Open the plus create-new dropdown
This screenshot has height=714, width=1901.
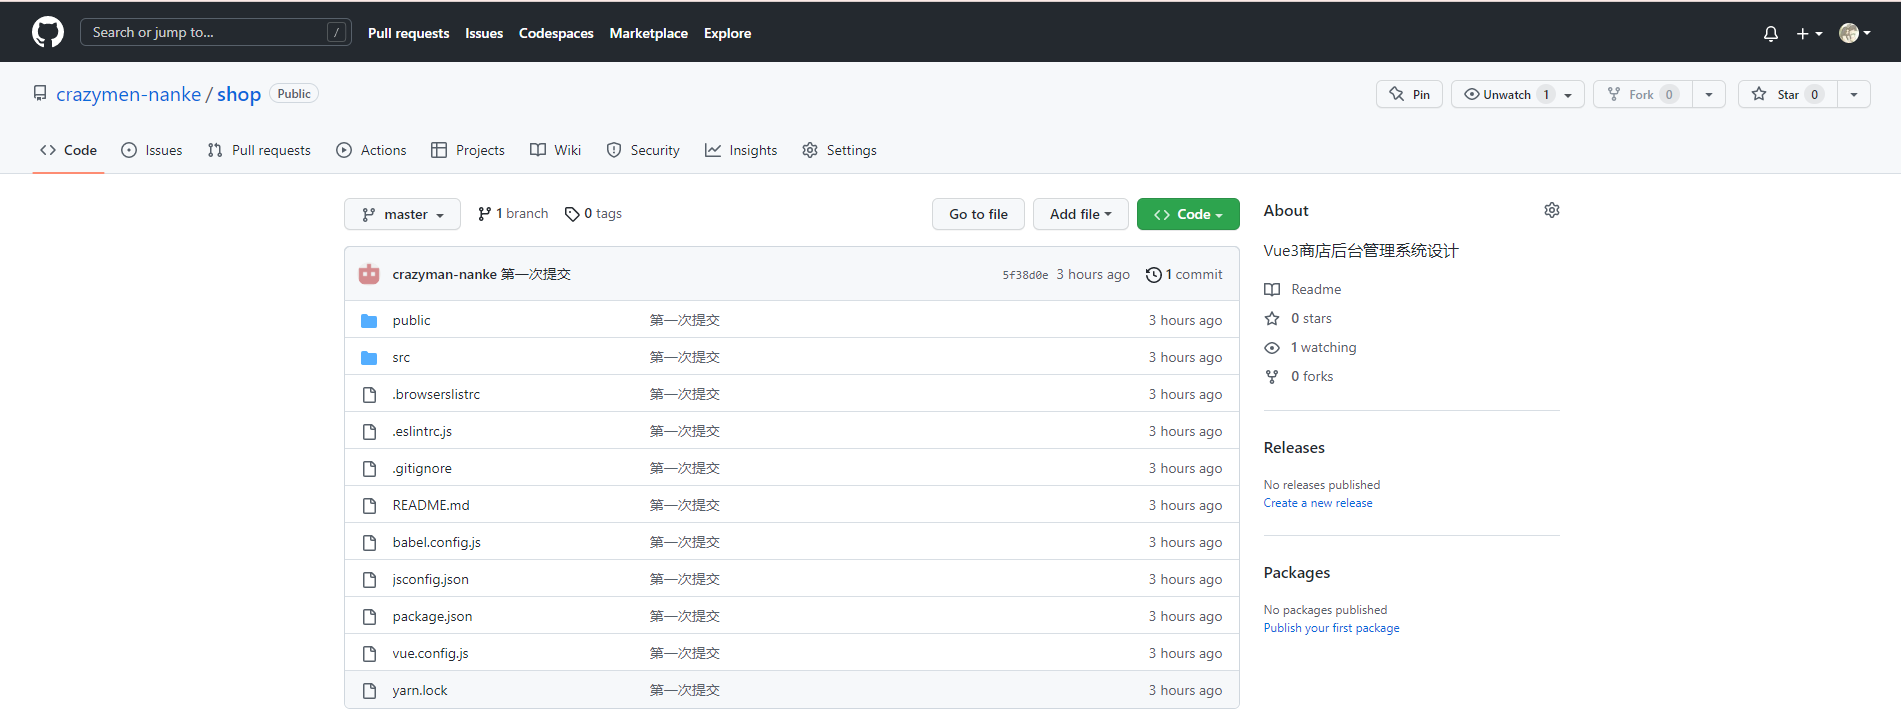click(x=1809, y=33)
